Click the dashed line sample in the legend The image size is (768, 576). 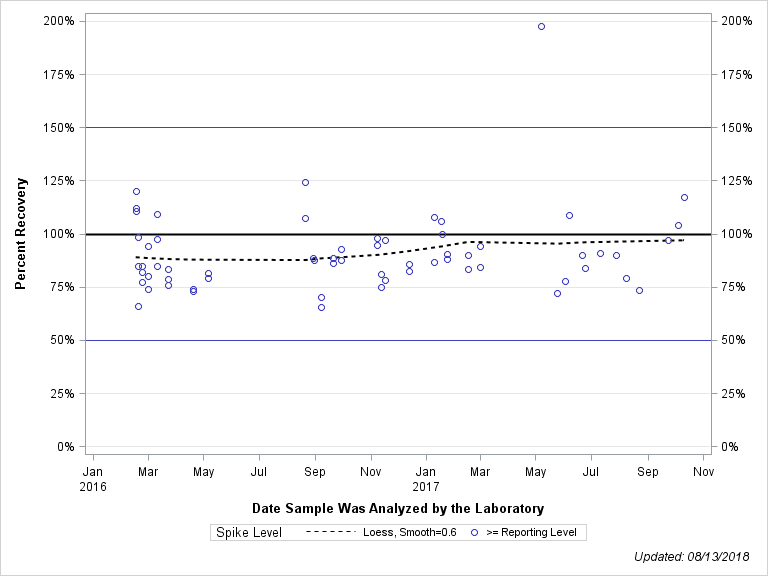point(330,532)
